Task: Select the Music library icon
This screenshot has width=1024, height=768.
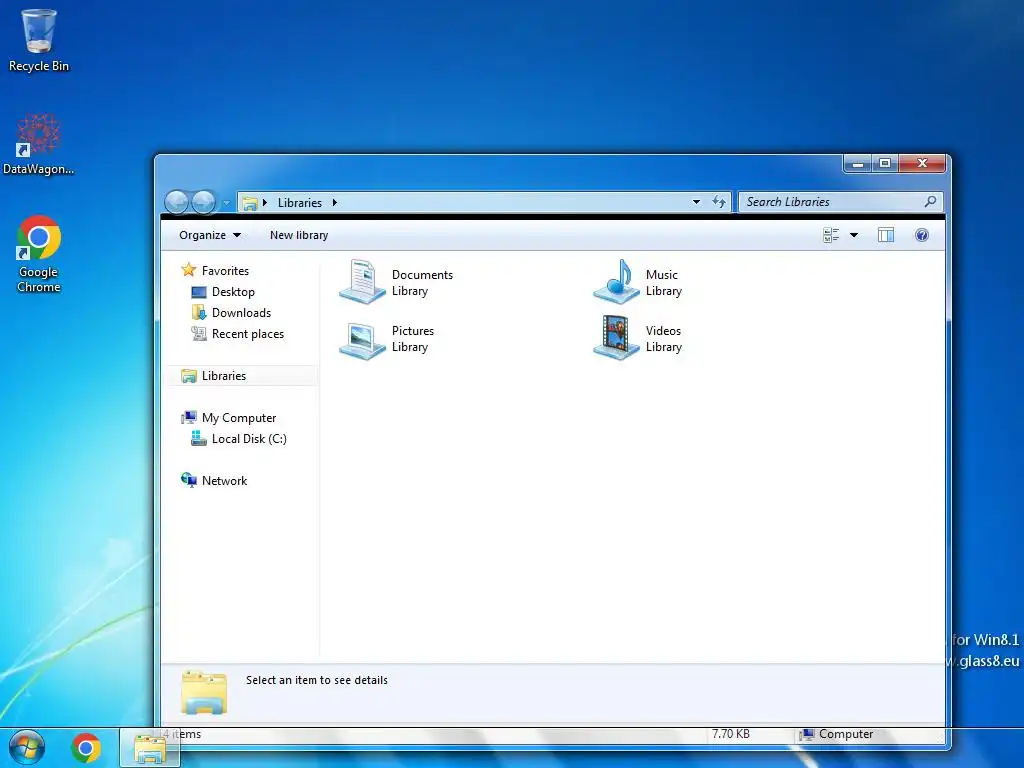Action: [x=616, y=282]
